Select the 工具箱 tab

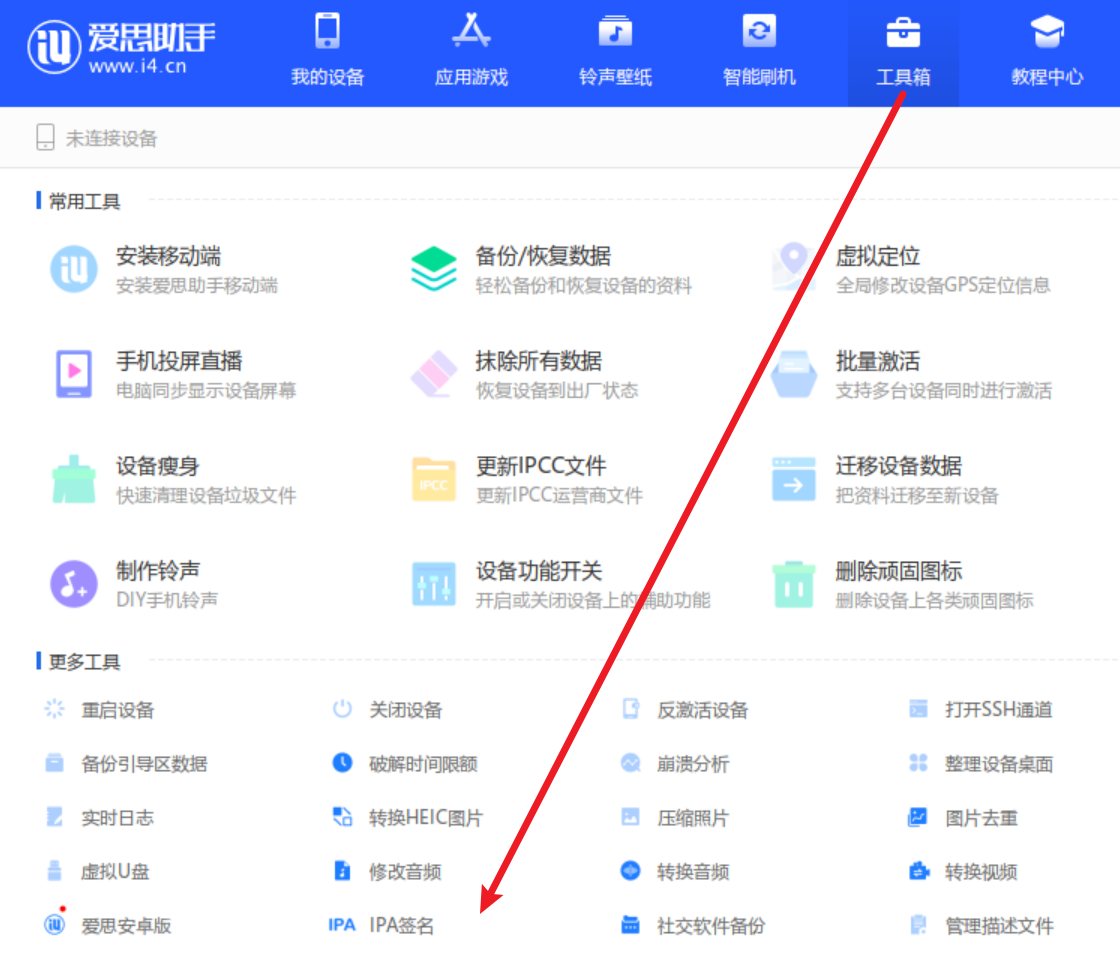pos(903,52)
